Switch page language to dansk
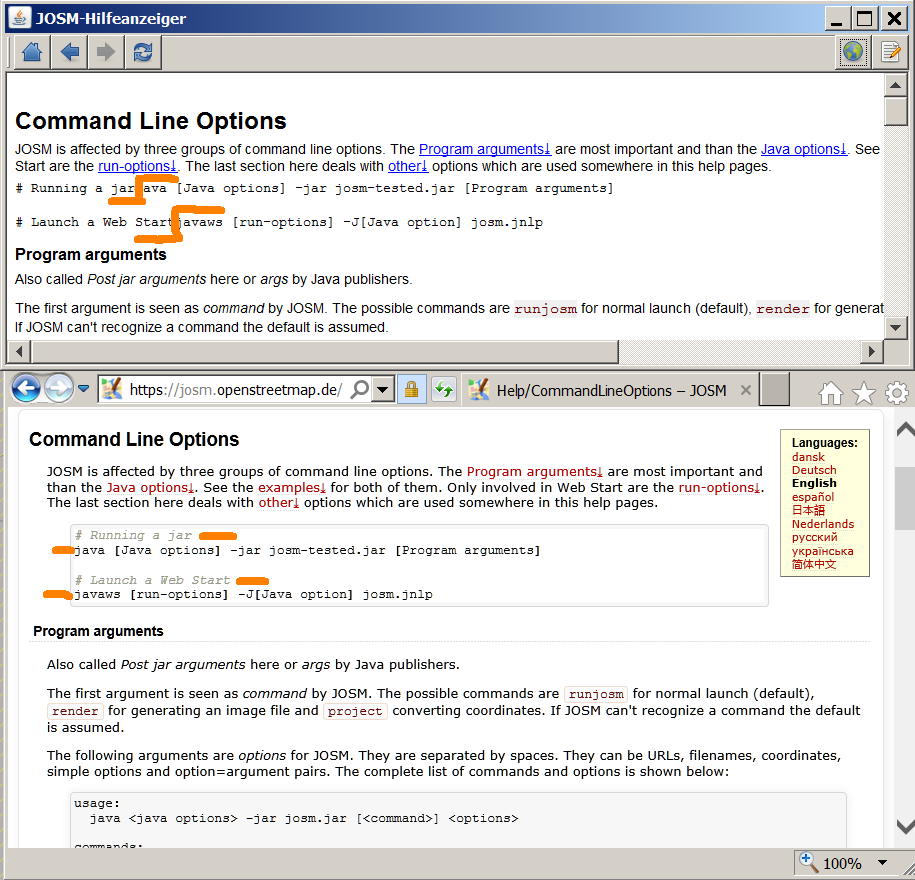 click(808, 457)
